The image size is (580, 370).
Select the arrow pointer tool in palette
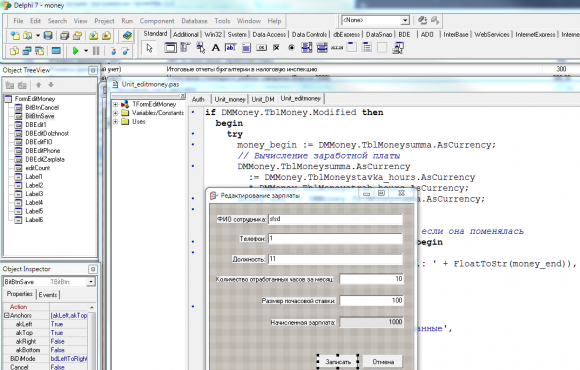[149, 48]
